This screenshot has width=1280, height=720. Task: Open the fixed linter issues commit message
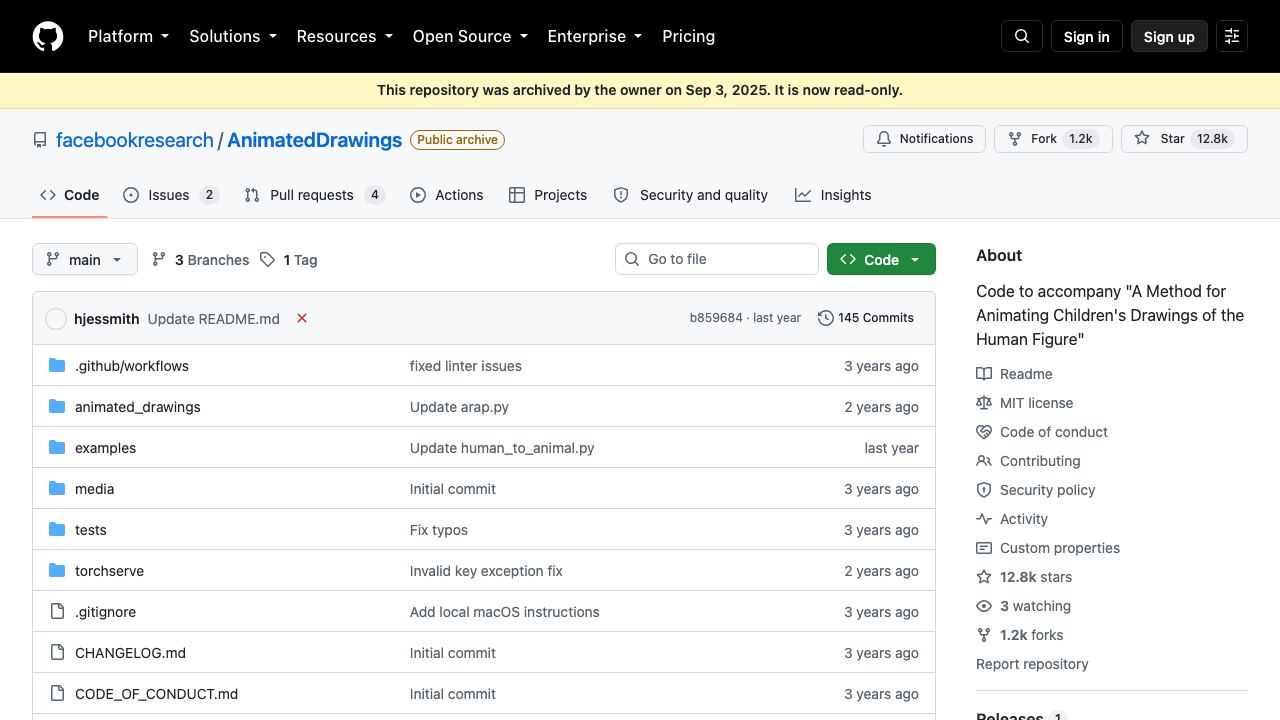coord(466,366)
